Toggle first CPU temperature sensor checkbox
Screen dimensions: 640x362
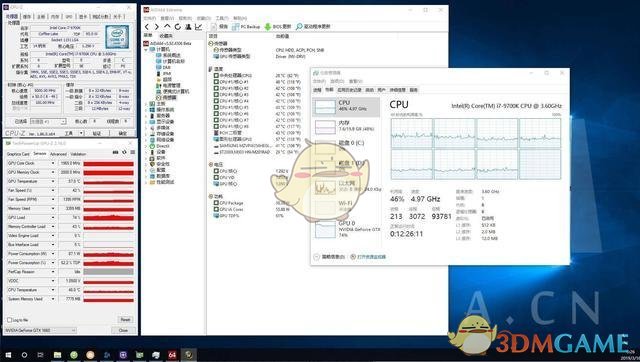point(216,76)
